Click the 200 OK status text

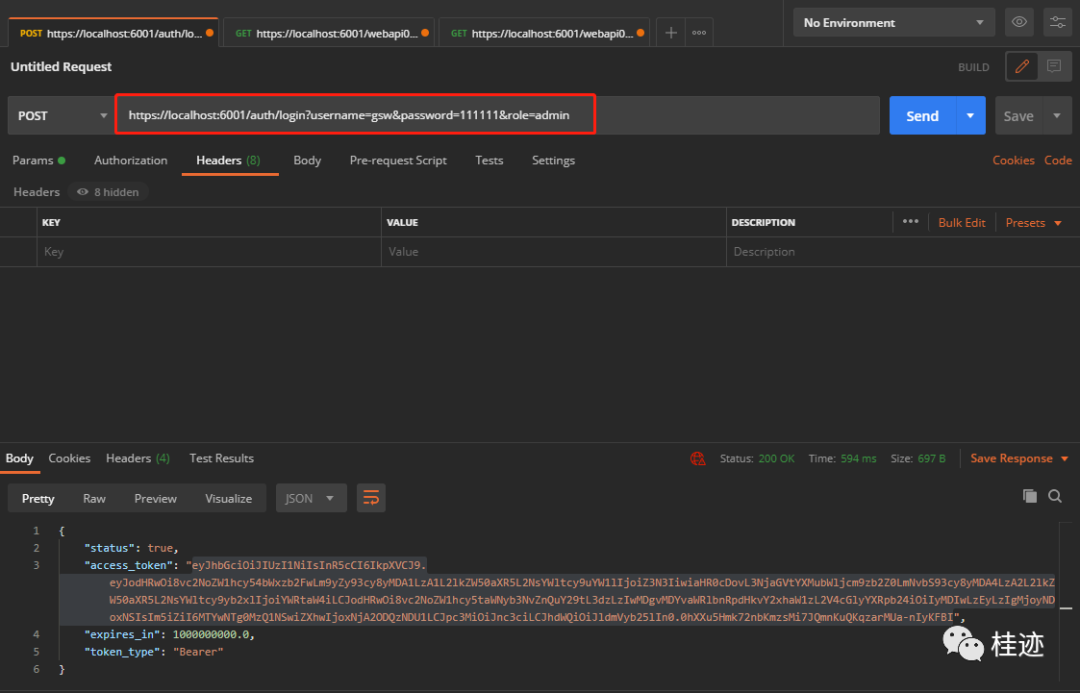click(x=776, y=459)
